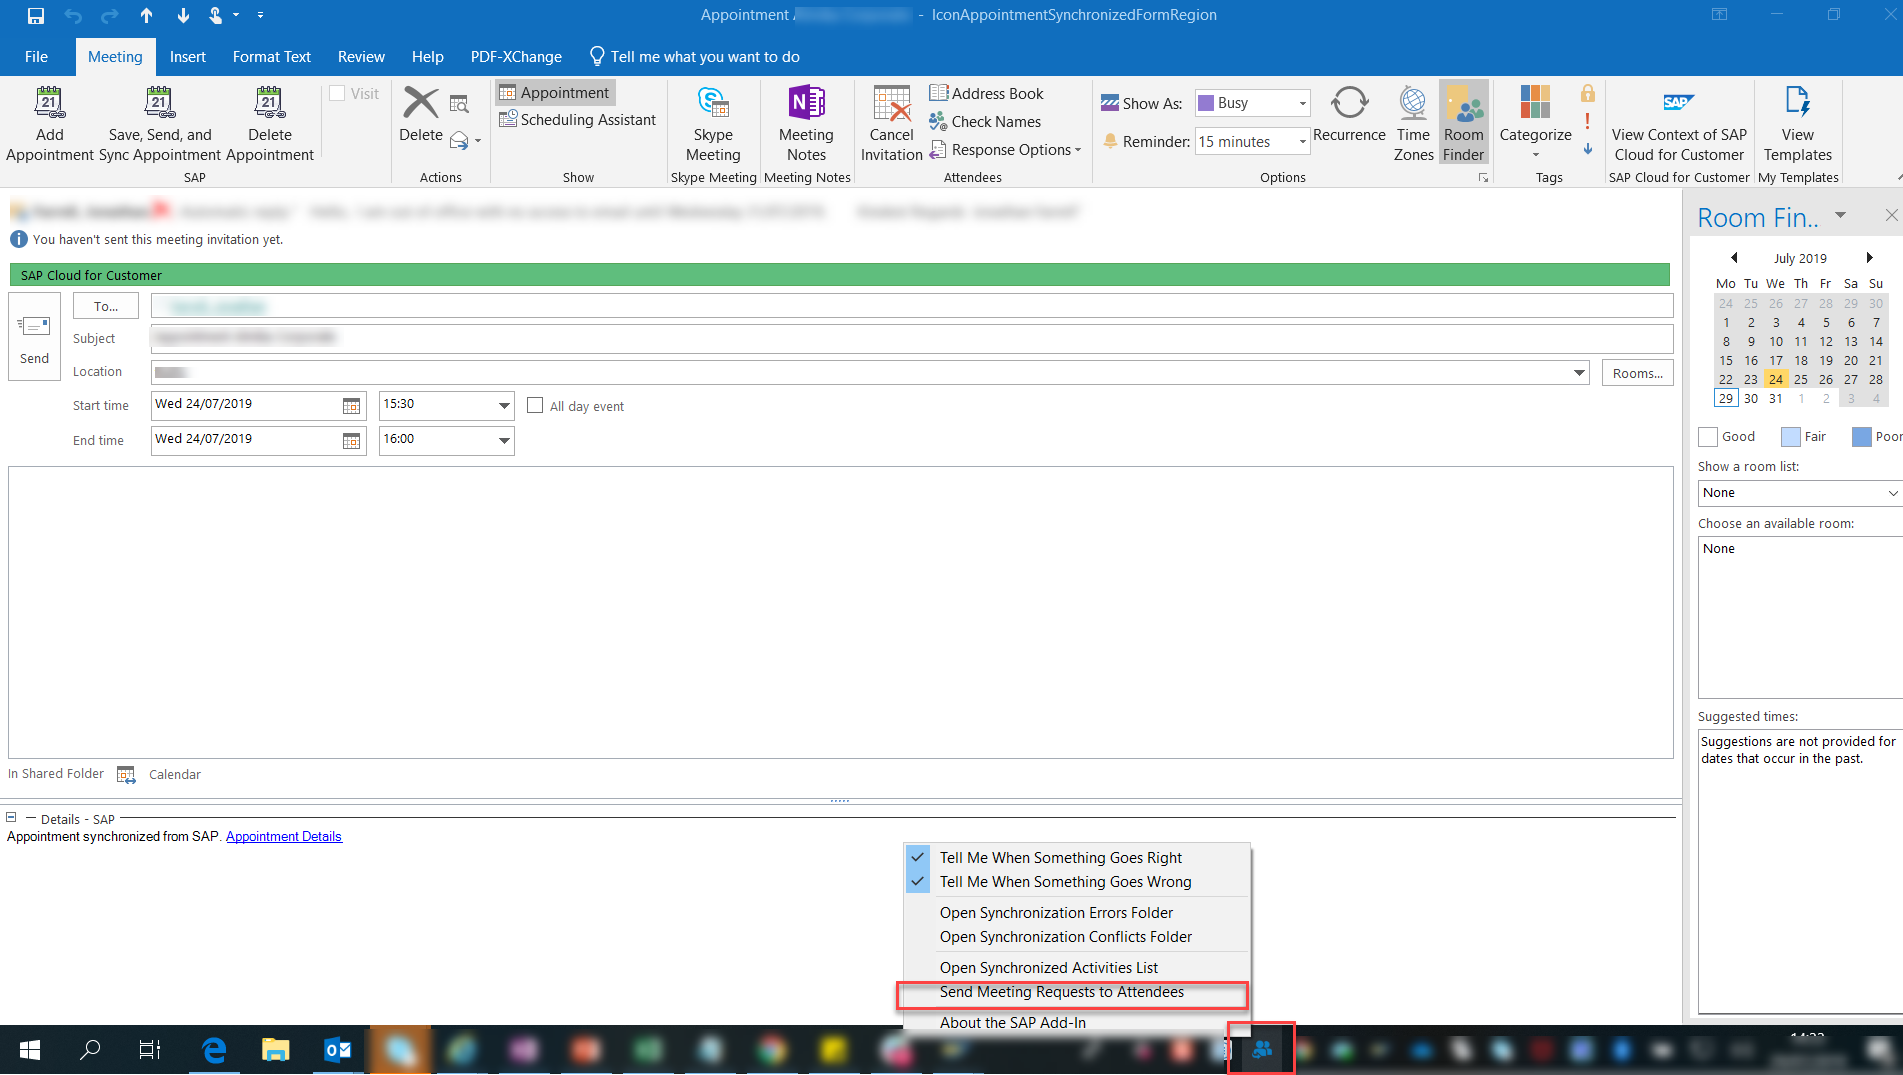Toggle the All day event checkbox
The width and height of the screenshot is (1903, 1075).
(535, 405)
